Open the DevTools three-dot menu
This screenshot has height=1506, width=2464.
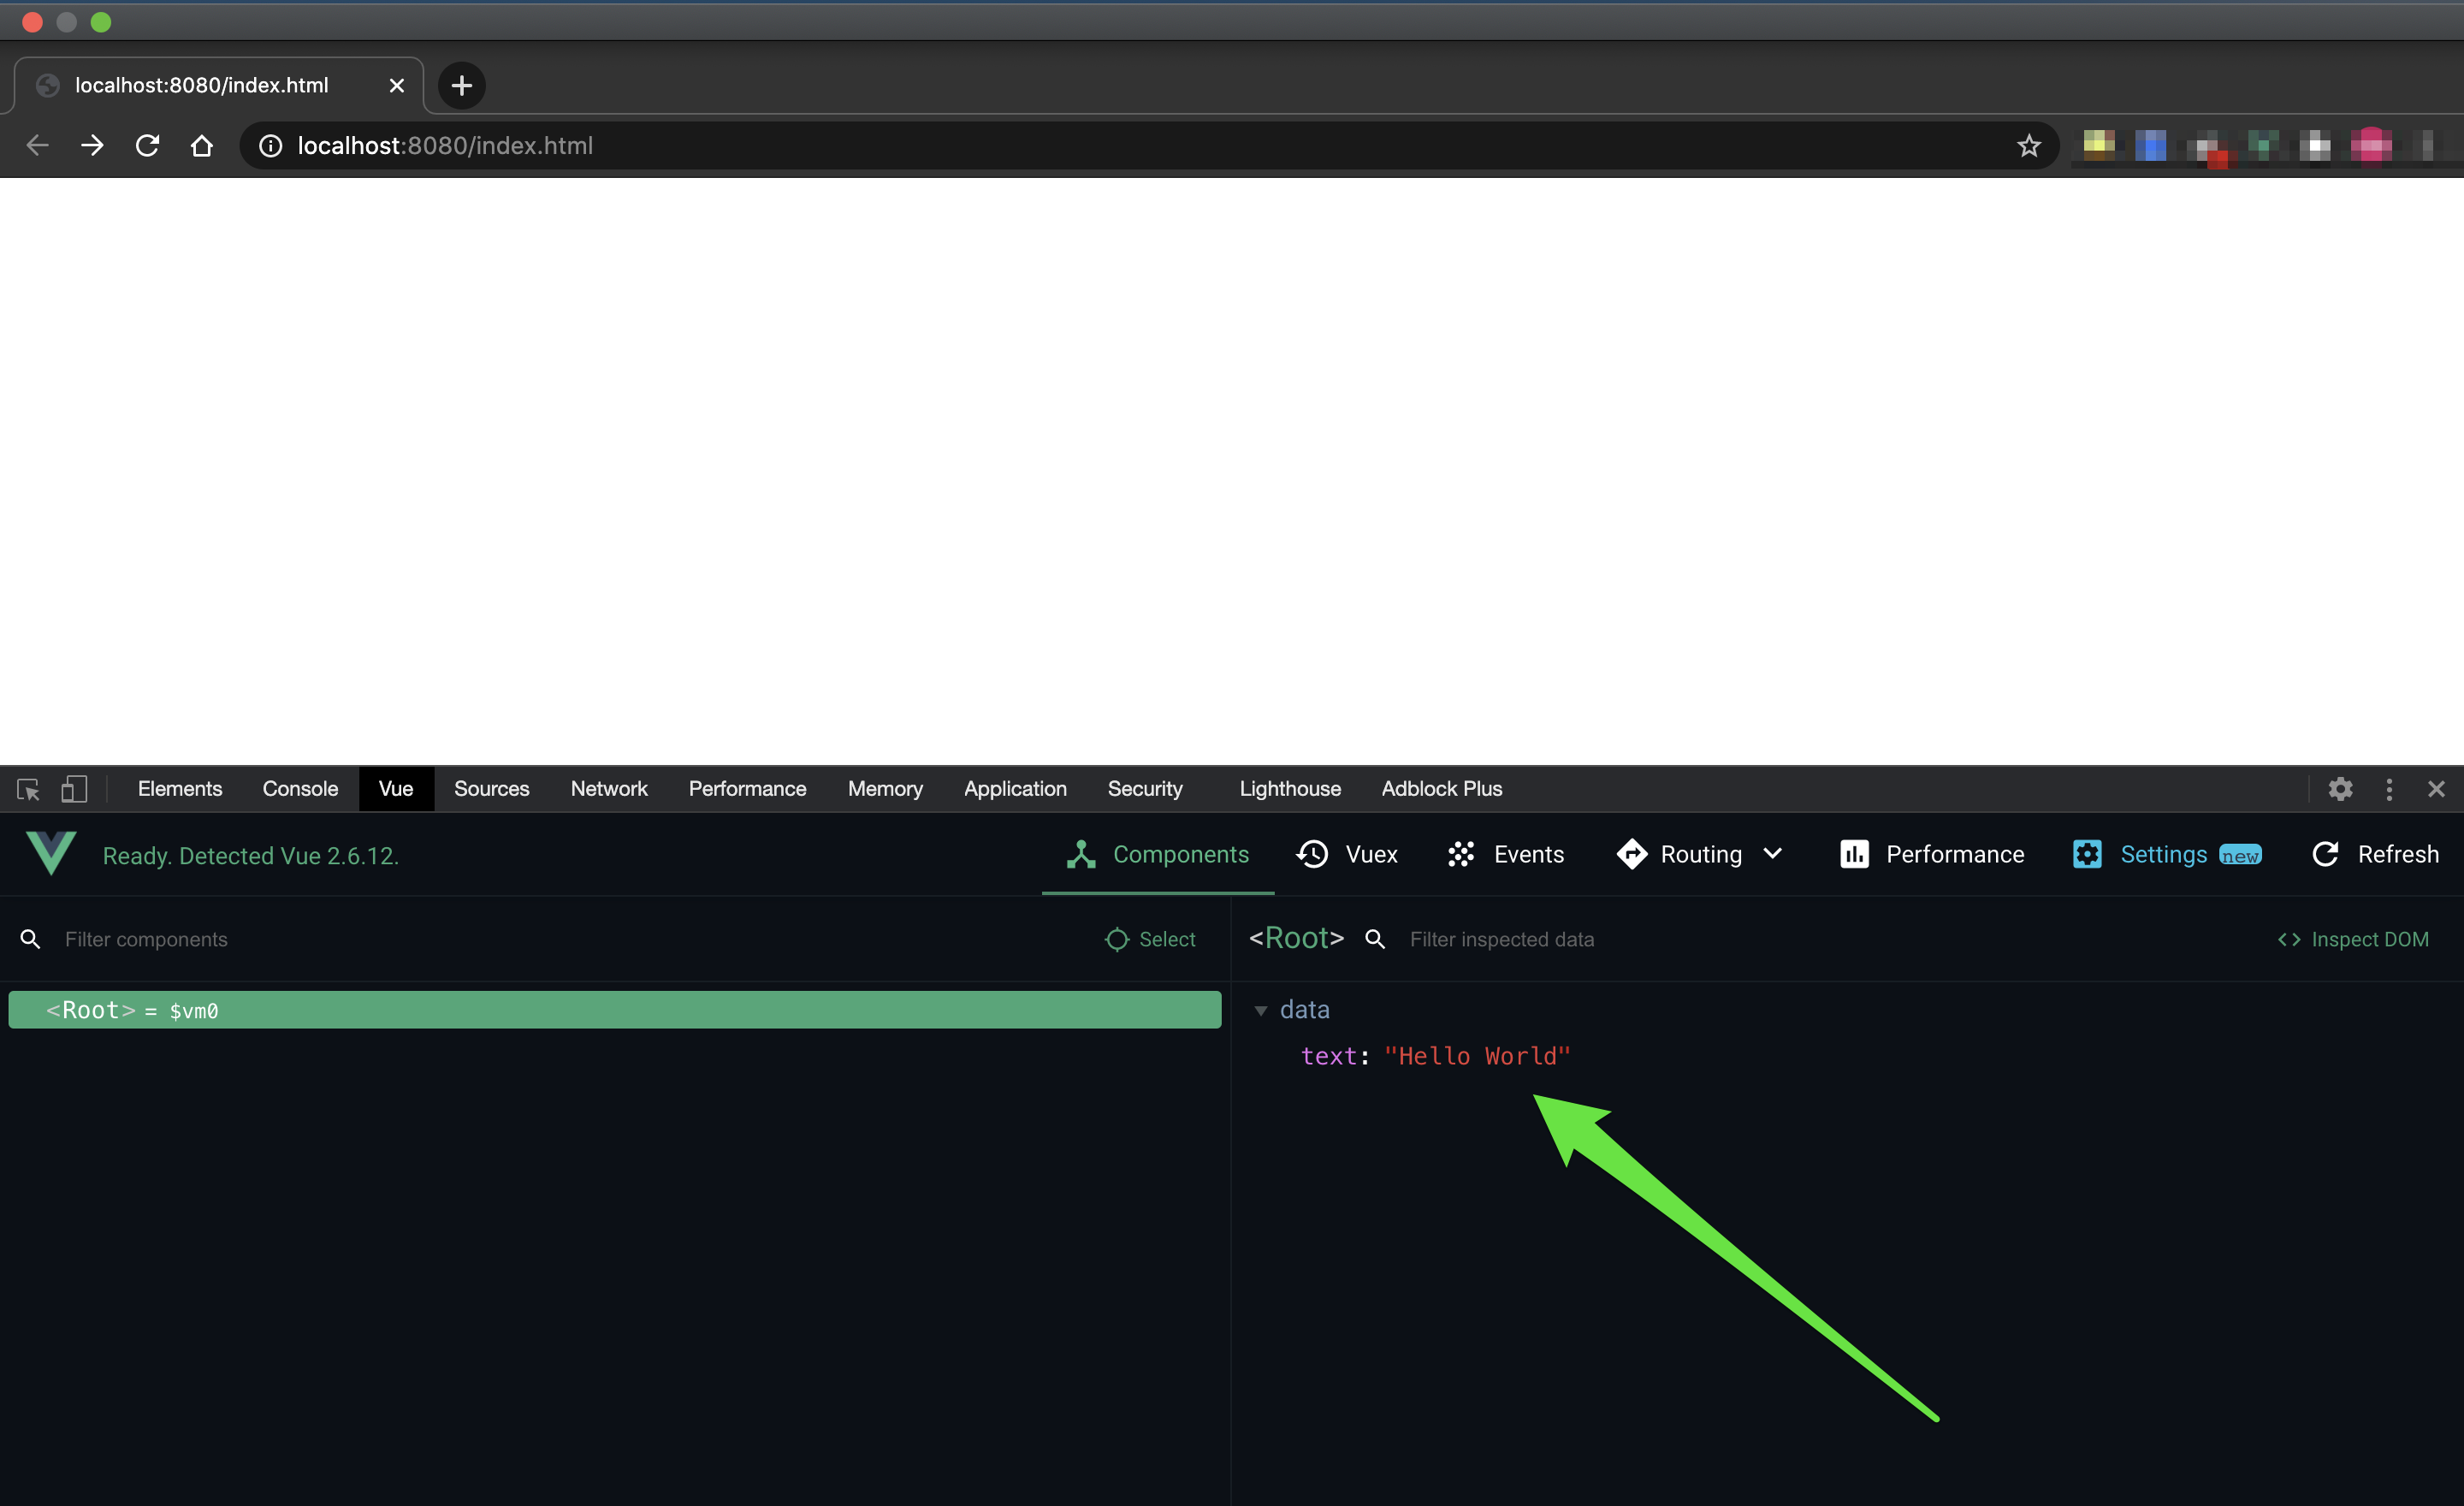point(2389,789)
